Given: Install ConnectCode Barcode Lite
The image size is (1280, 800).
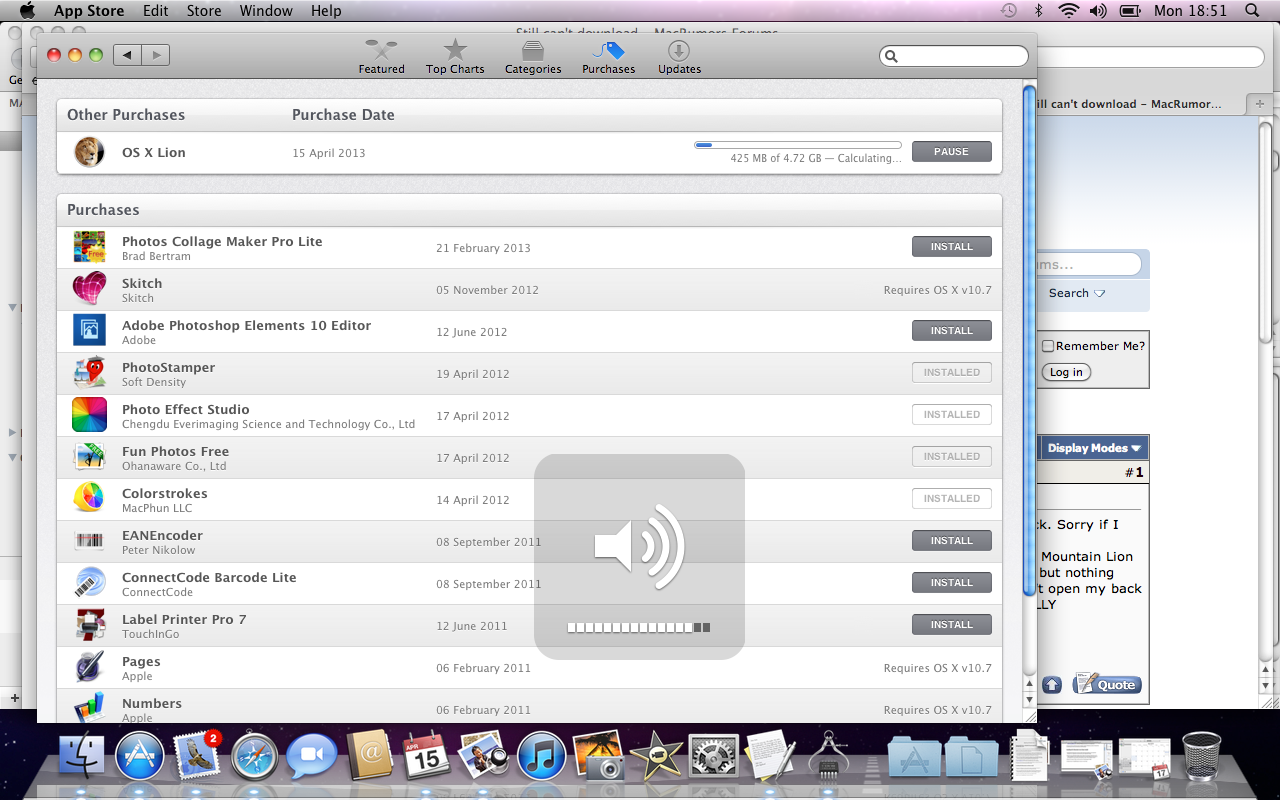Looking at the screenshot, I should 951,582.
